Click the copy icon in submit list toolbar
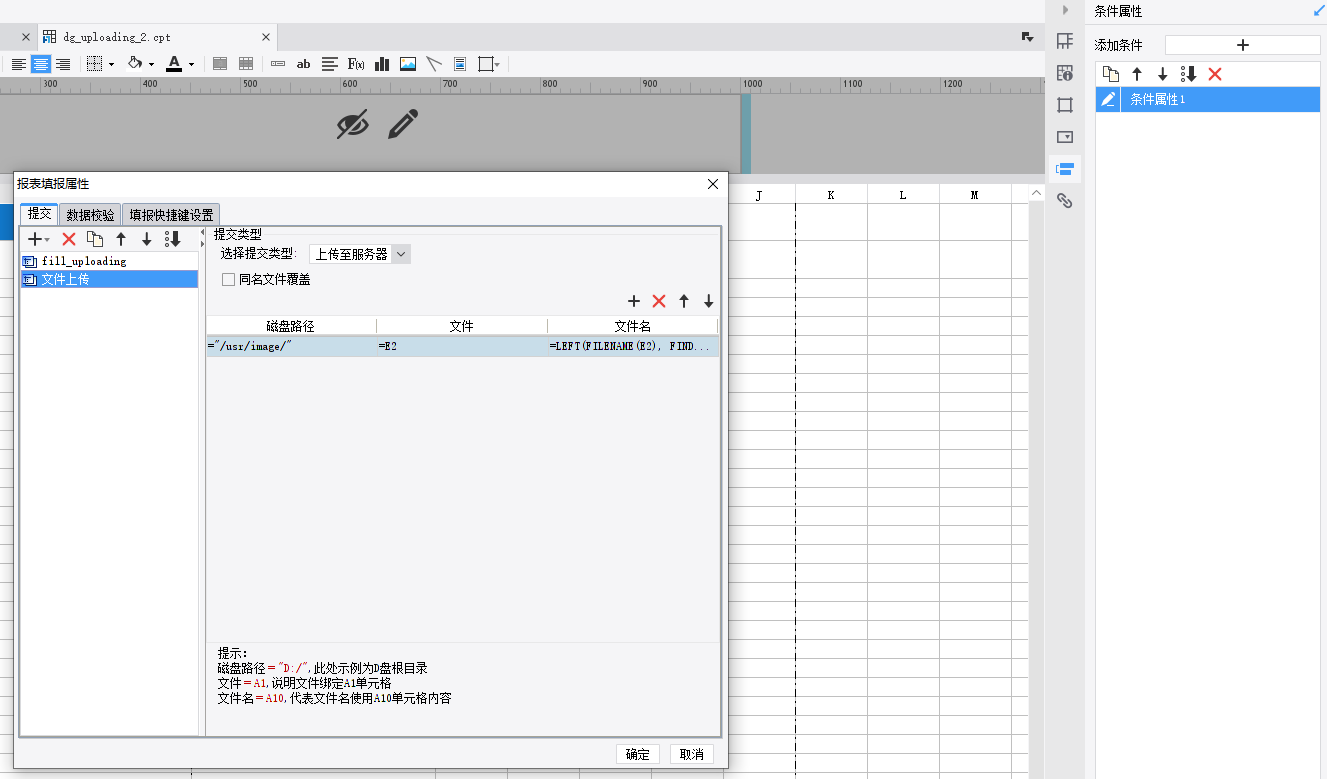The width and height of the screenshot is (1327, 779). (95, 239)
